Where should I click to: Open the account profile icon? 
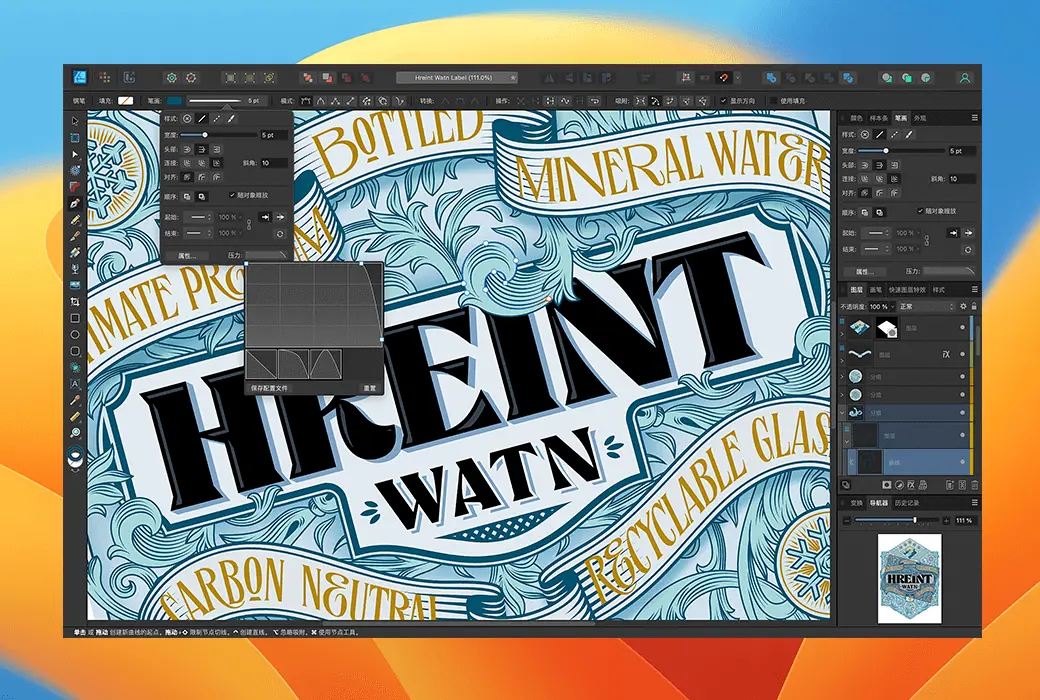click(965, 78)
